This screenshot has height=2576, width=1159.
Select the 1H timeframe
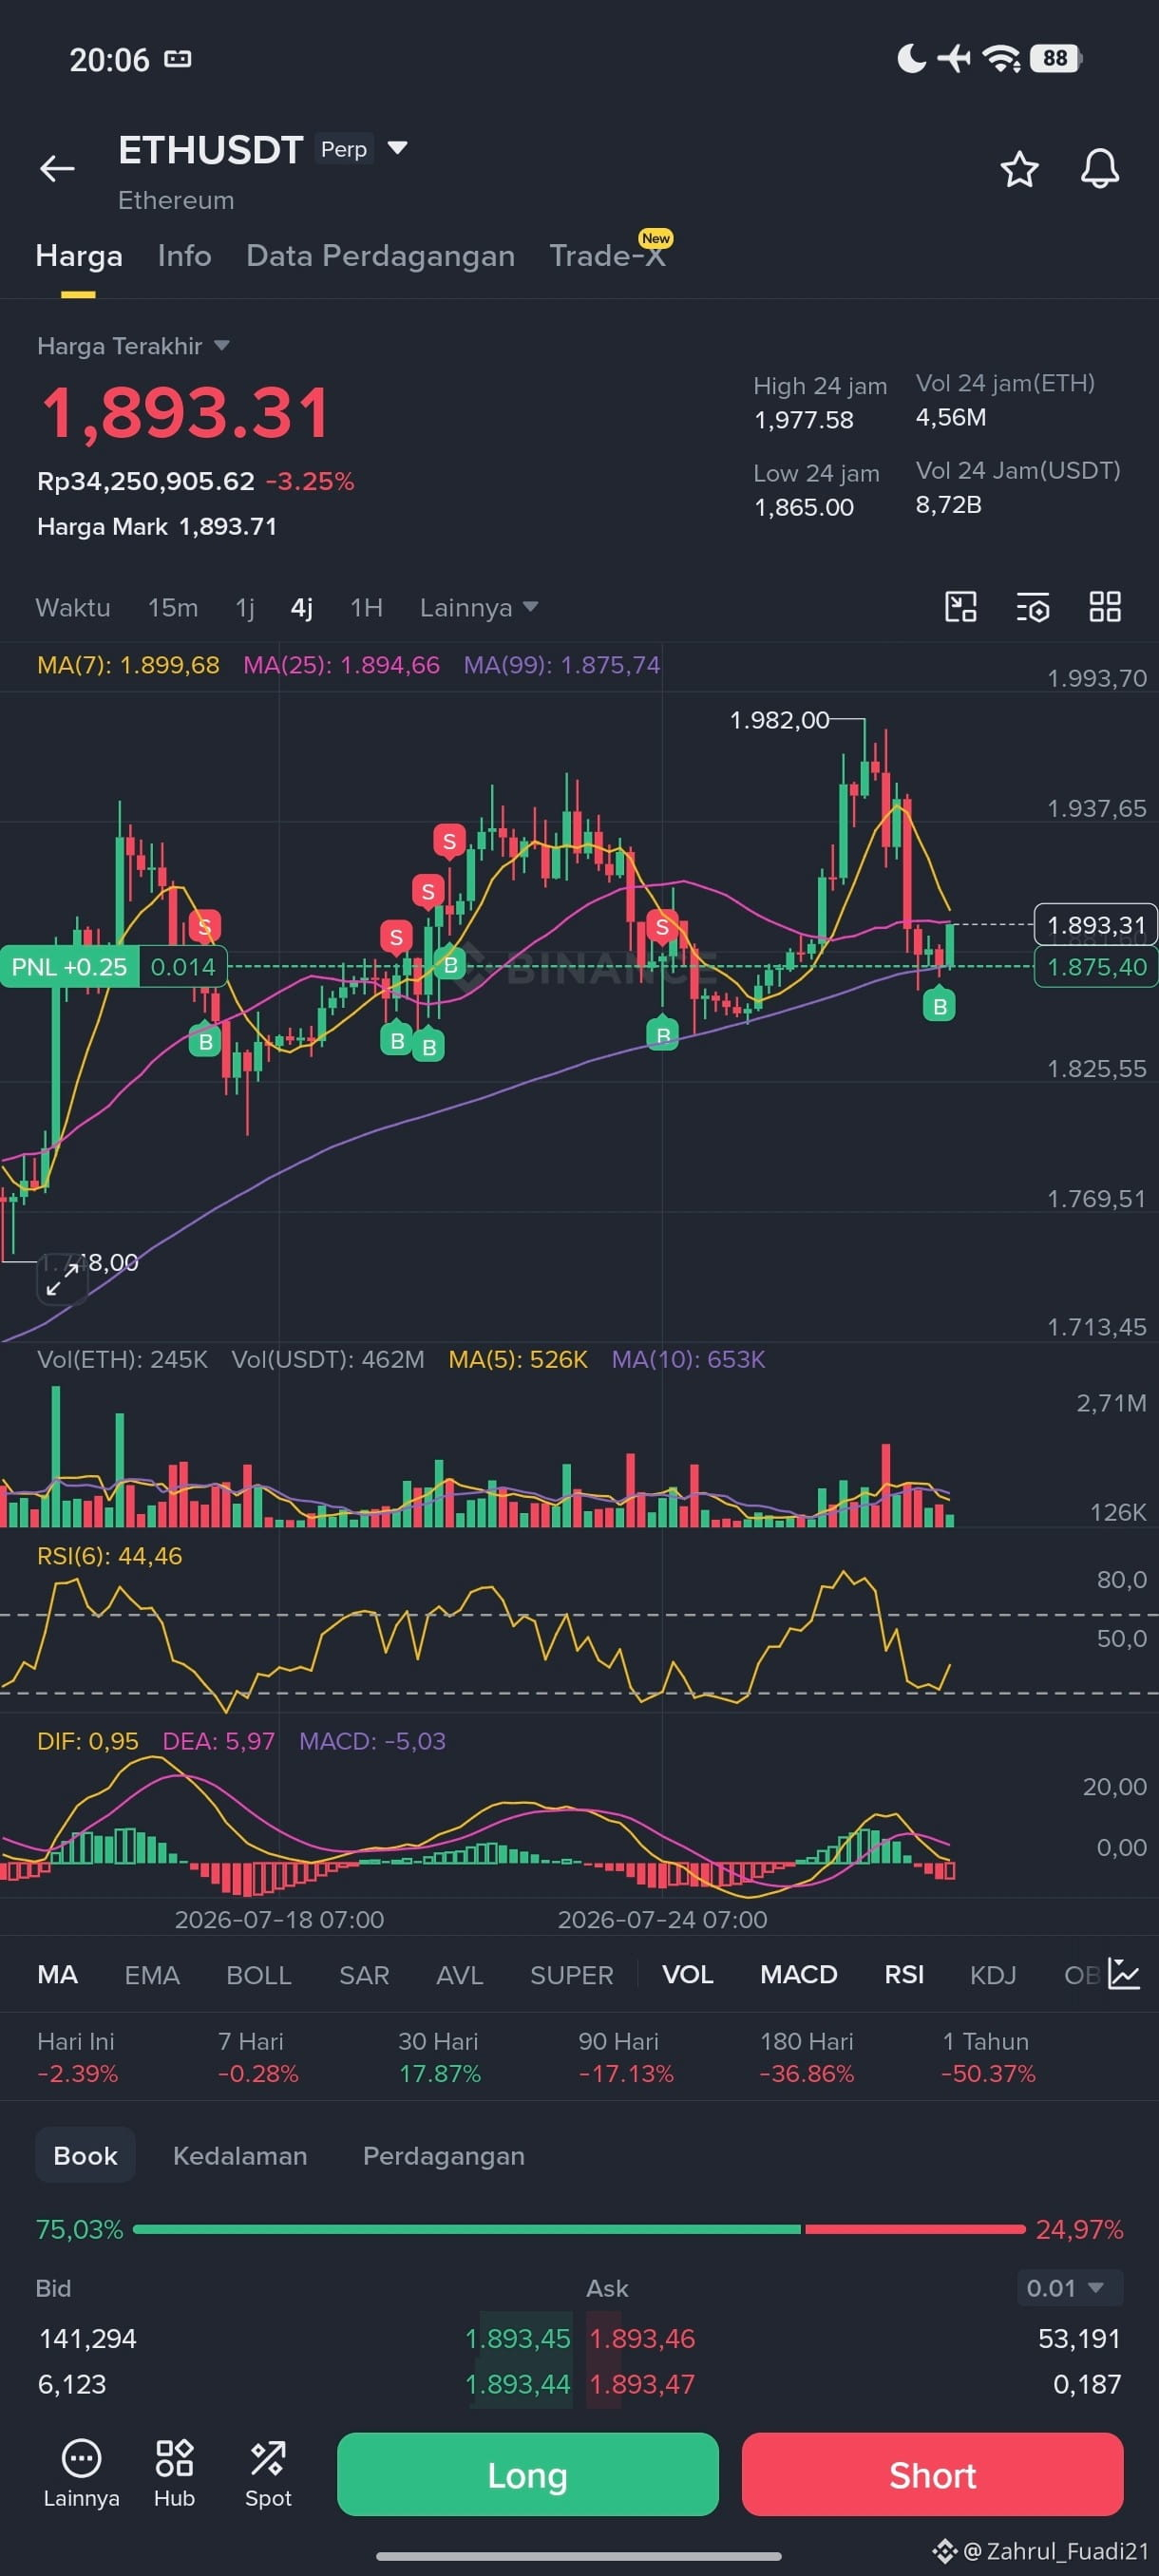(x=366, y=607)
